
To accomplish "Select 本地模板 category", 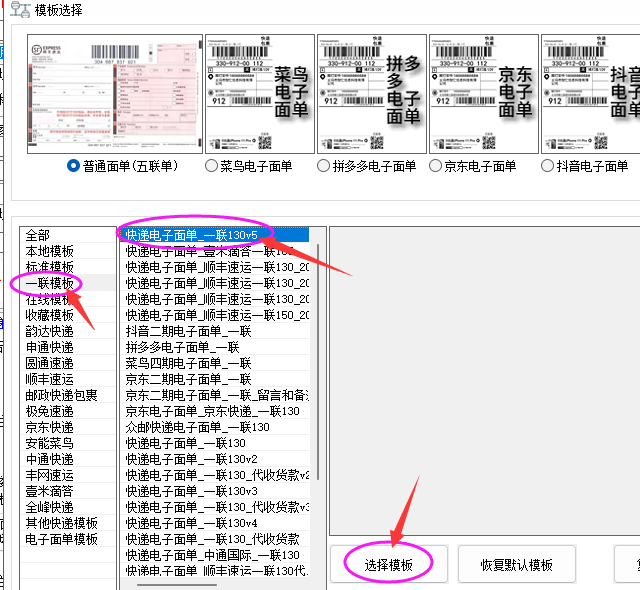I will coord(68,251).
